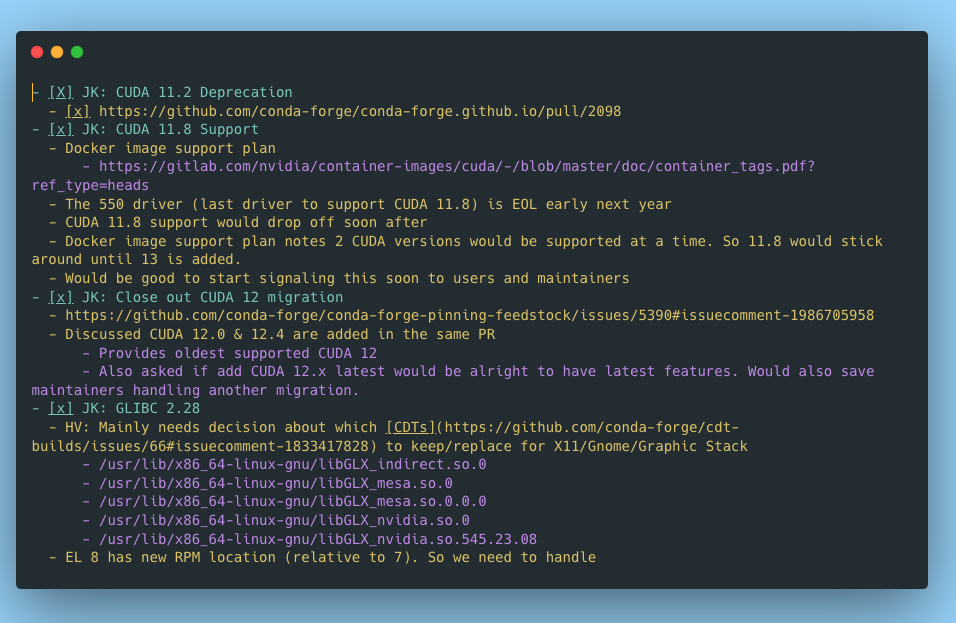Open the conda-forge-pinning-feedstock issue 5390 link
The height and width of the screenshot is (623, 956).
pyautogui.click(x=469, y=315)
